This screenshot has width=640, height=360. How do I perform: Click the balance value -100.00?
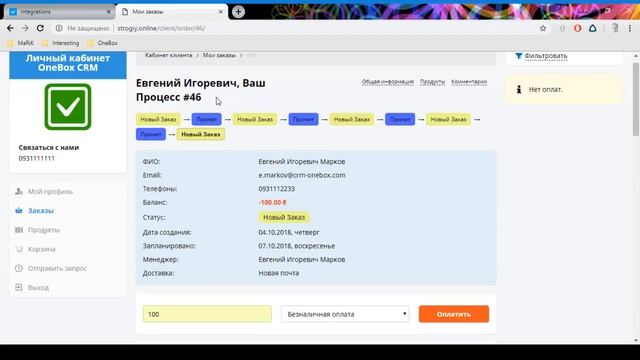272,202
